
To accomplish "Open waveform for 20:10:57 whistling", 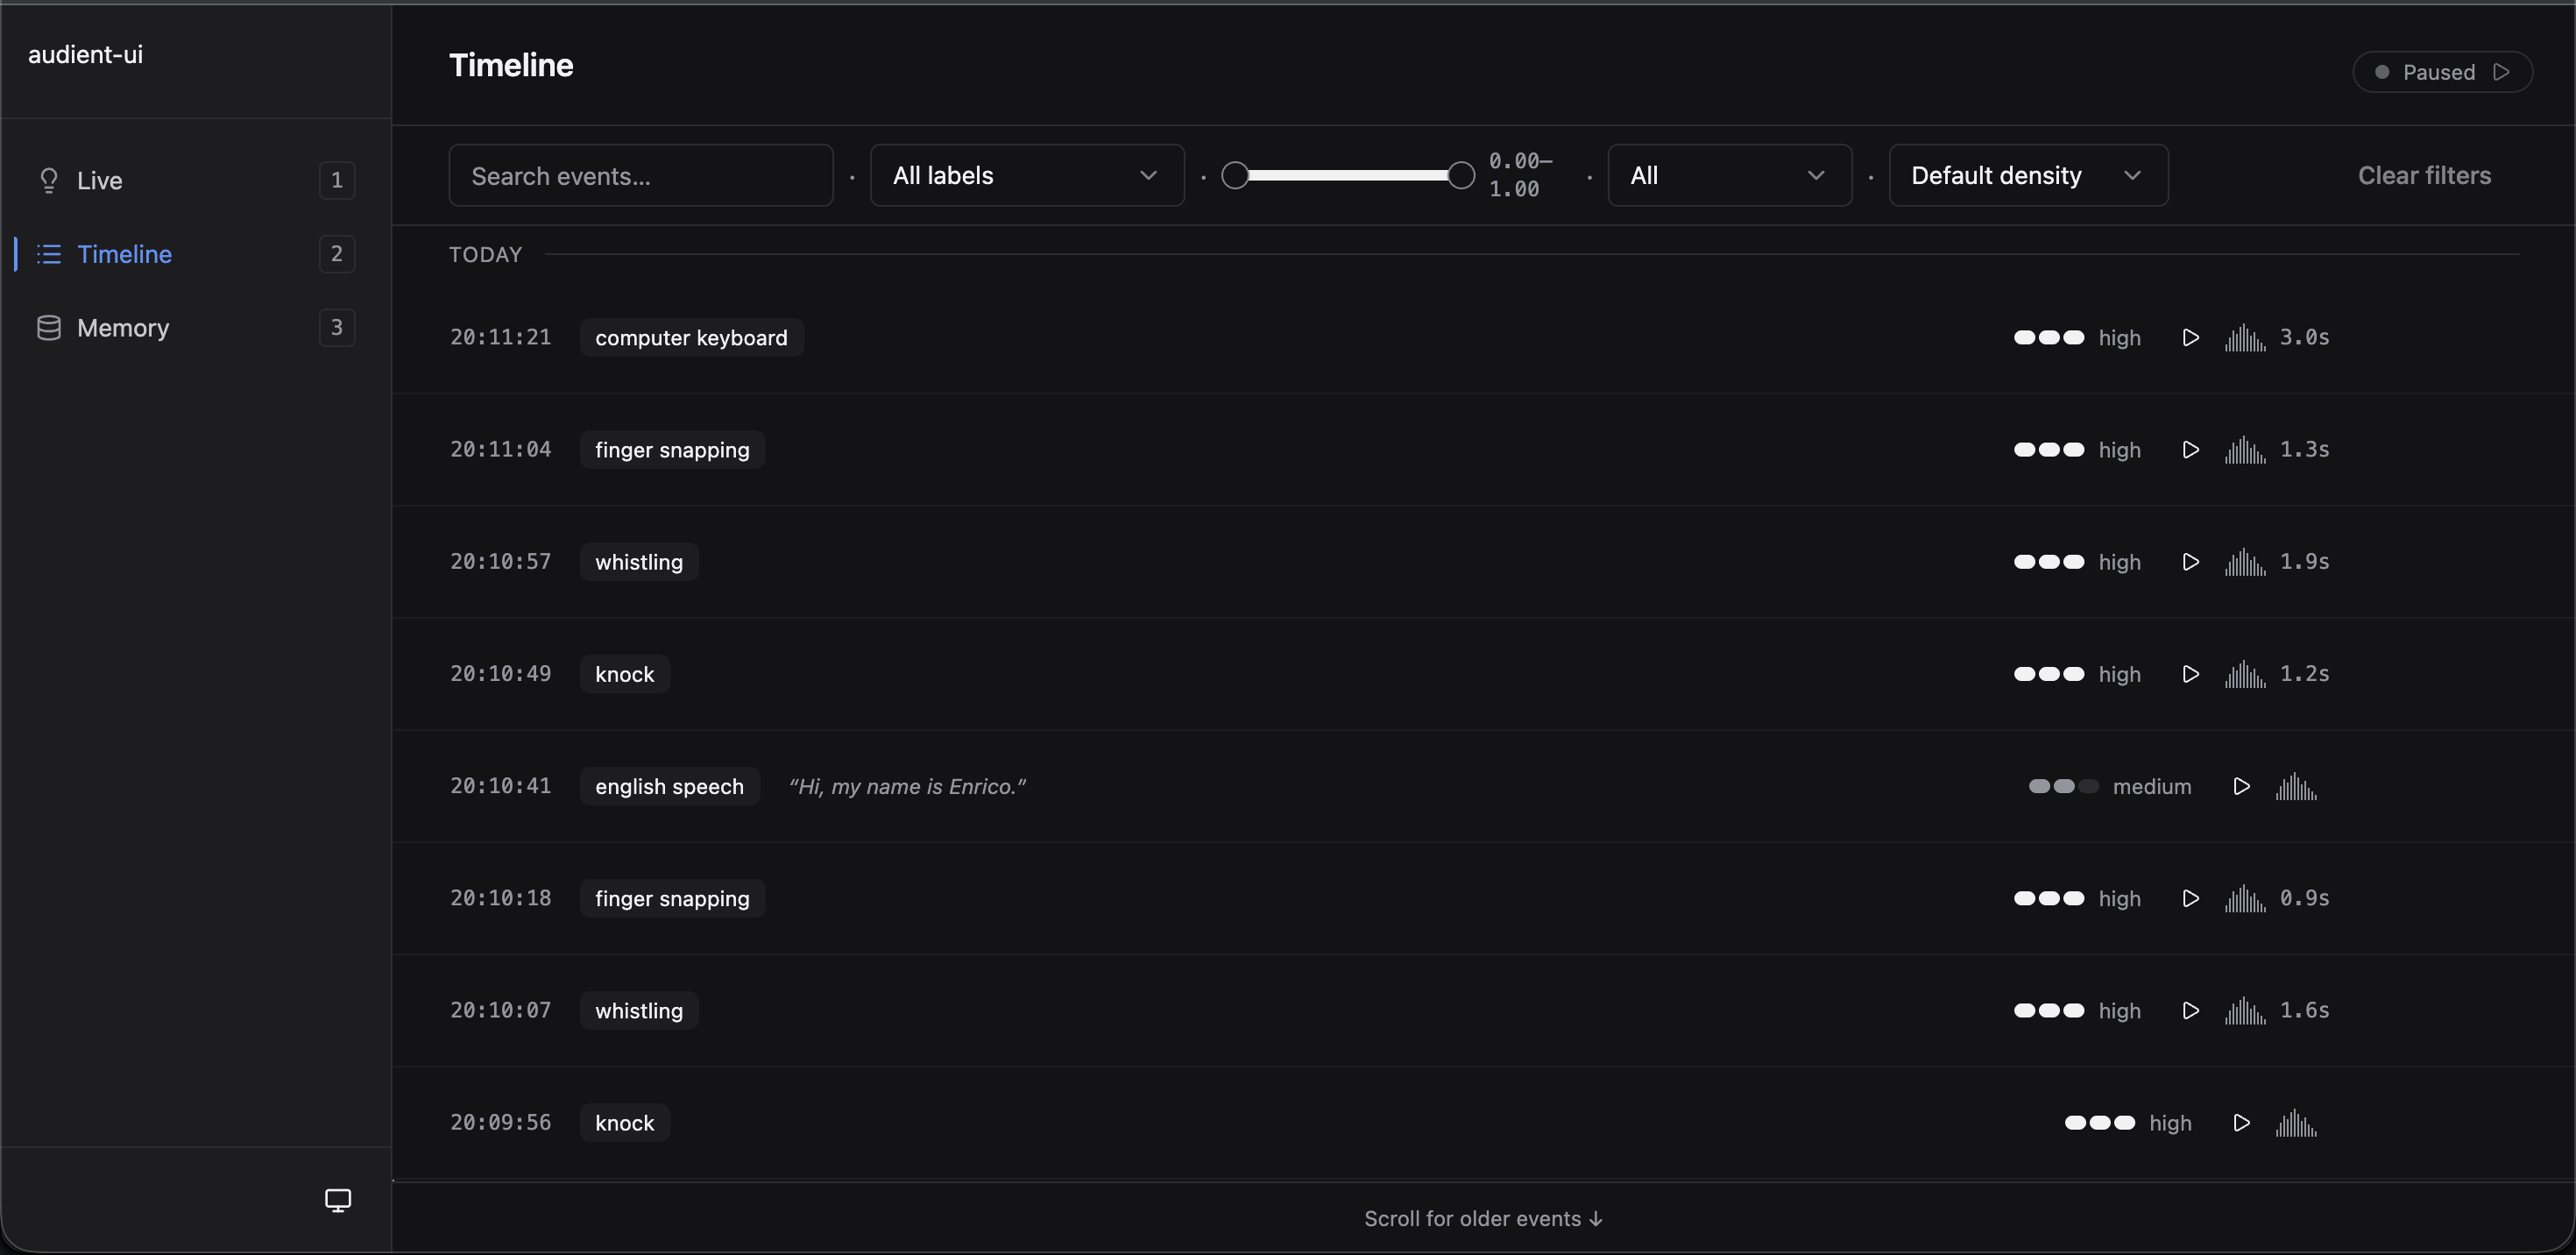I will tap(2245, 562).
